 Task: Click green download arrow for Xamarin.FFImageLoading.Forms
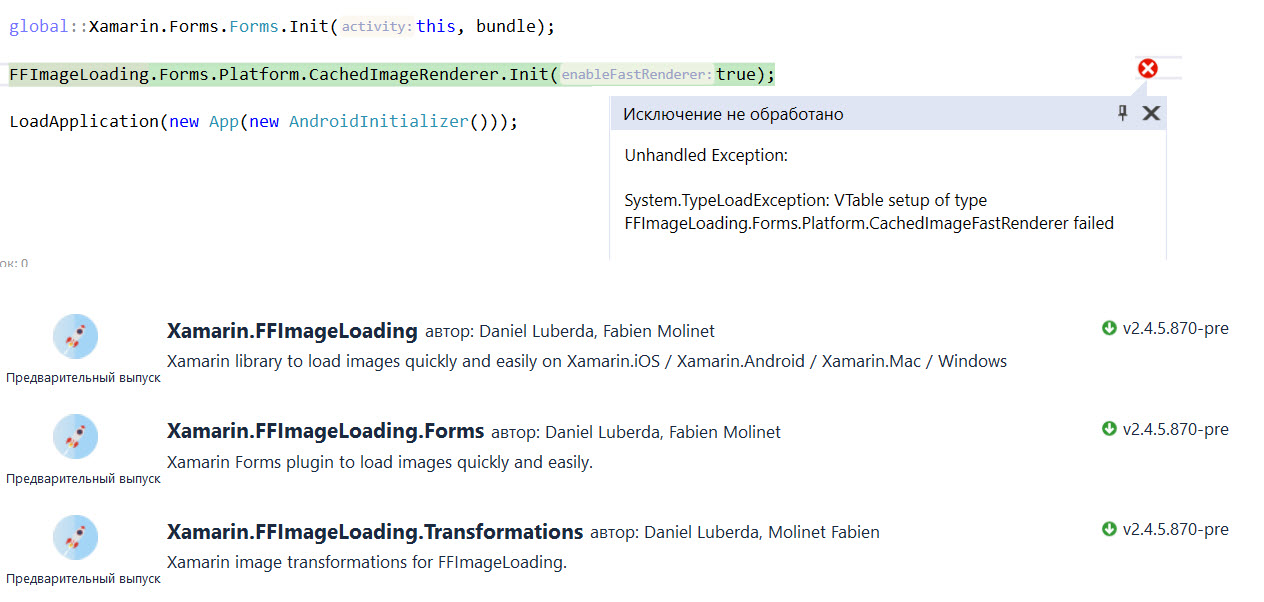[x=1109, y=429]
